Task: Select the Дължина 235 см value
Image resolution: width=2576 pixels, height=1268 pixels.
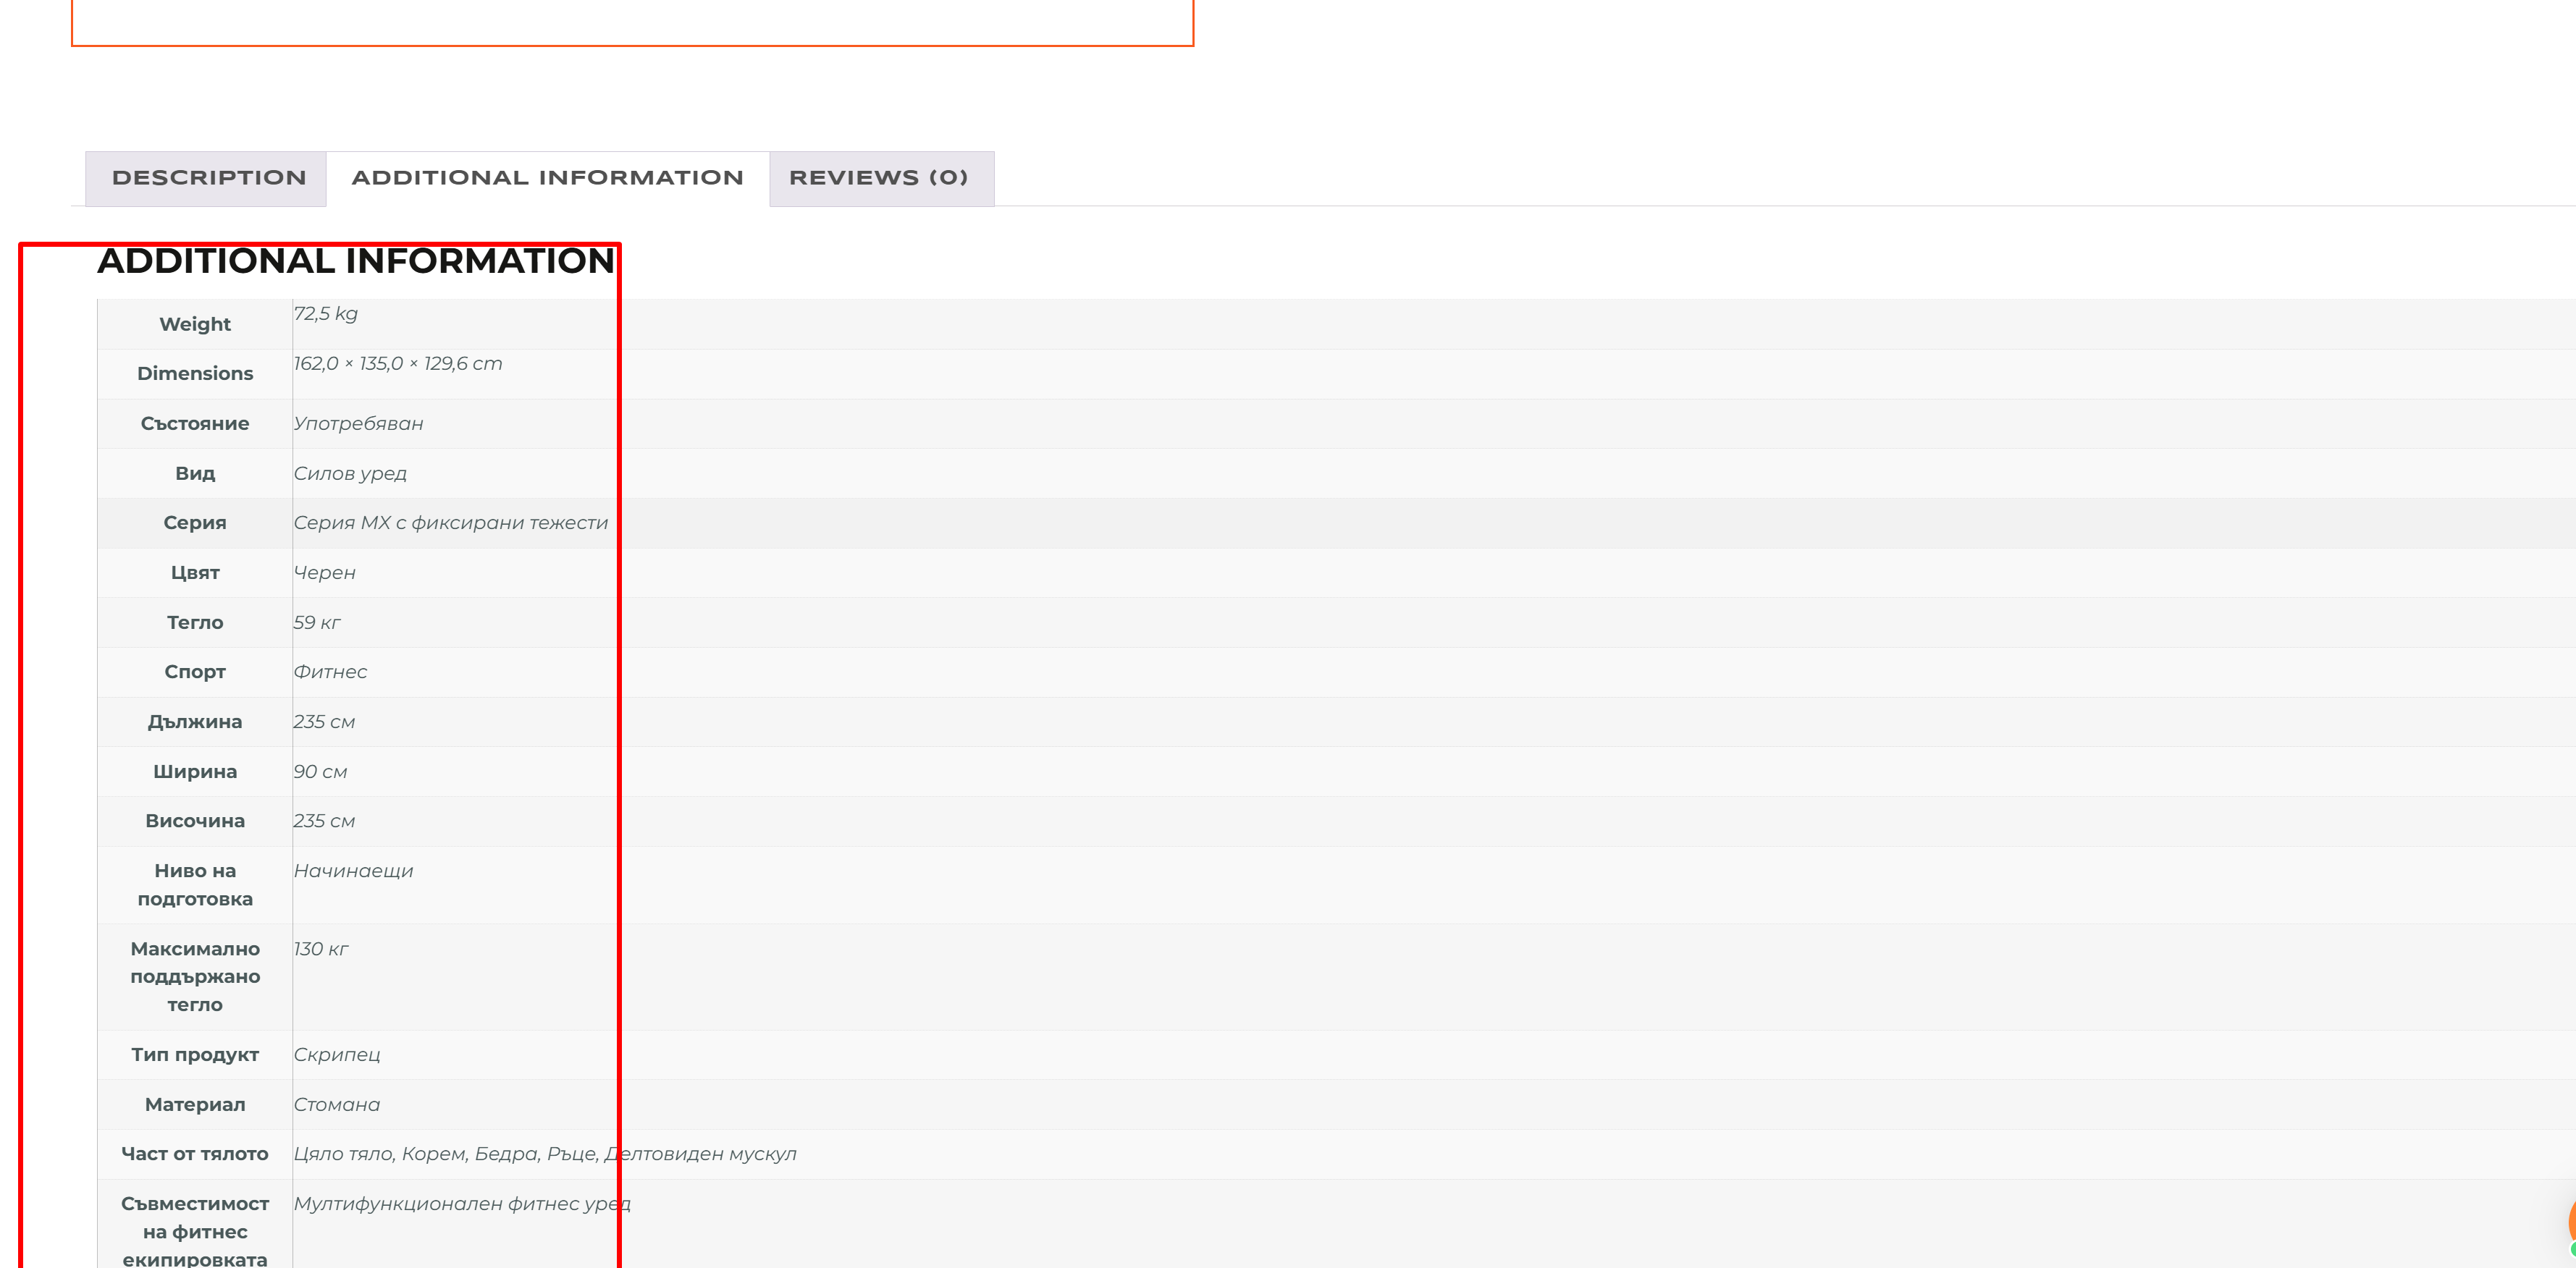Action: click(324, 722)
